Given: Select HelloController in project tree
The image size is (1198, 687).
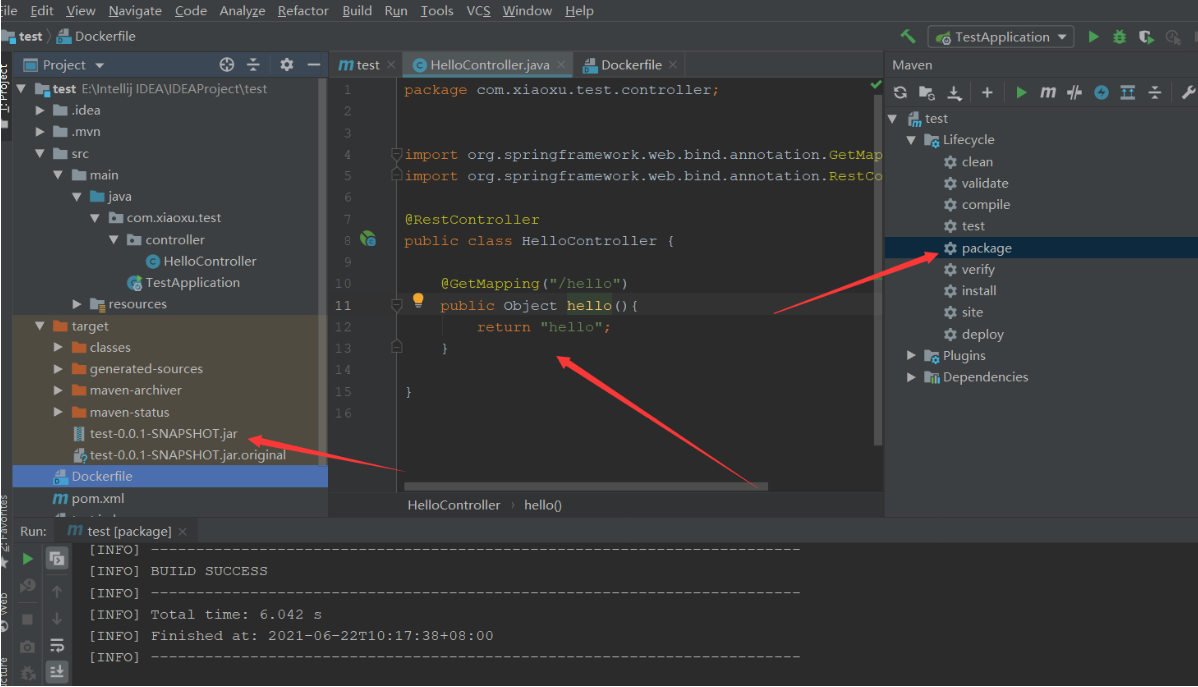Looking at the screenshot, I should tap(209, 261).
